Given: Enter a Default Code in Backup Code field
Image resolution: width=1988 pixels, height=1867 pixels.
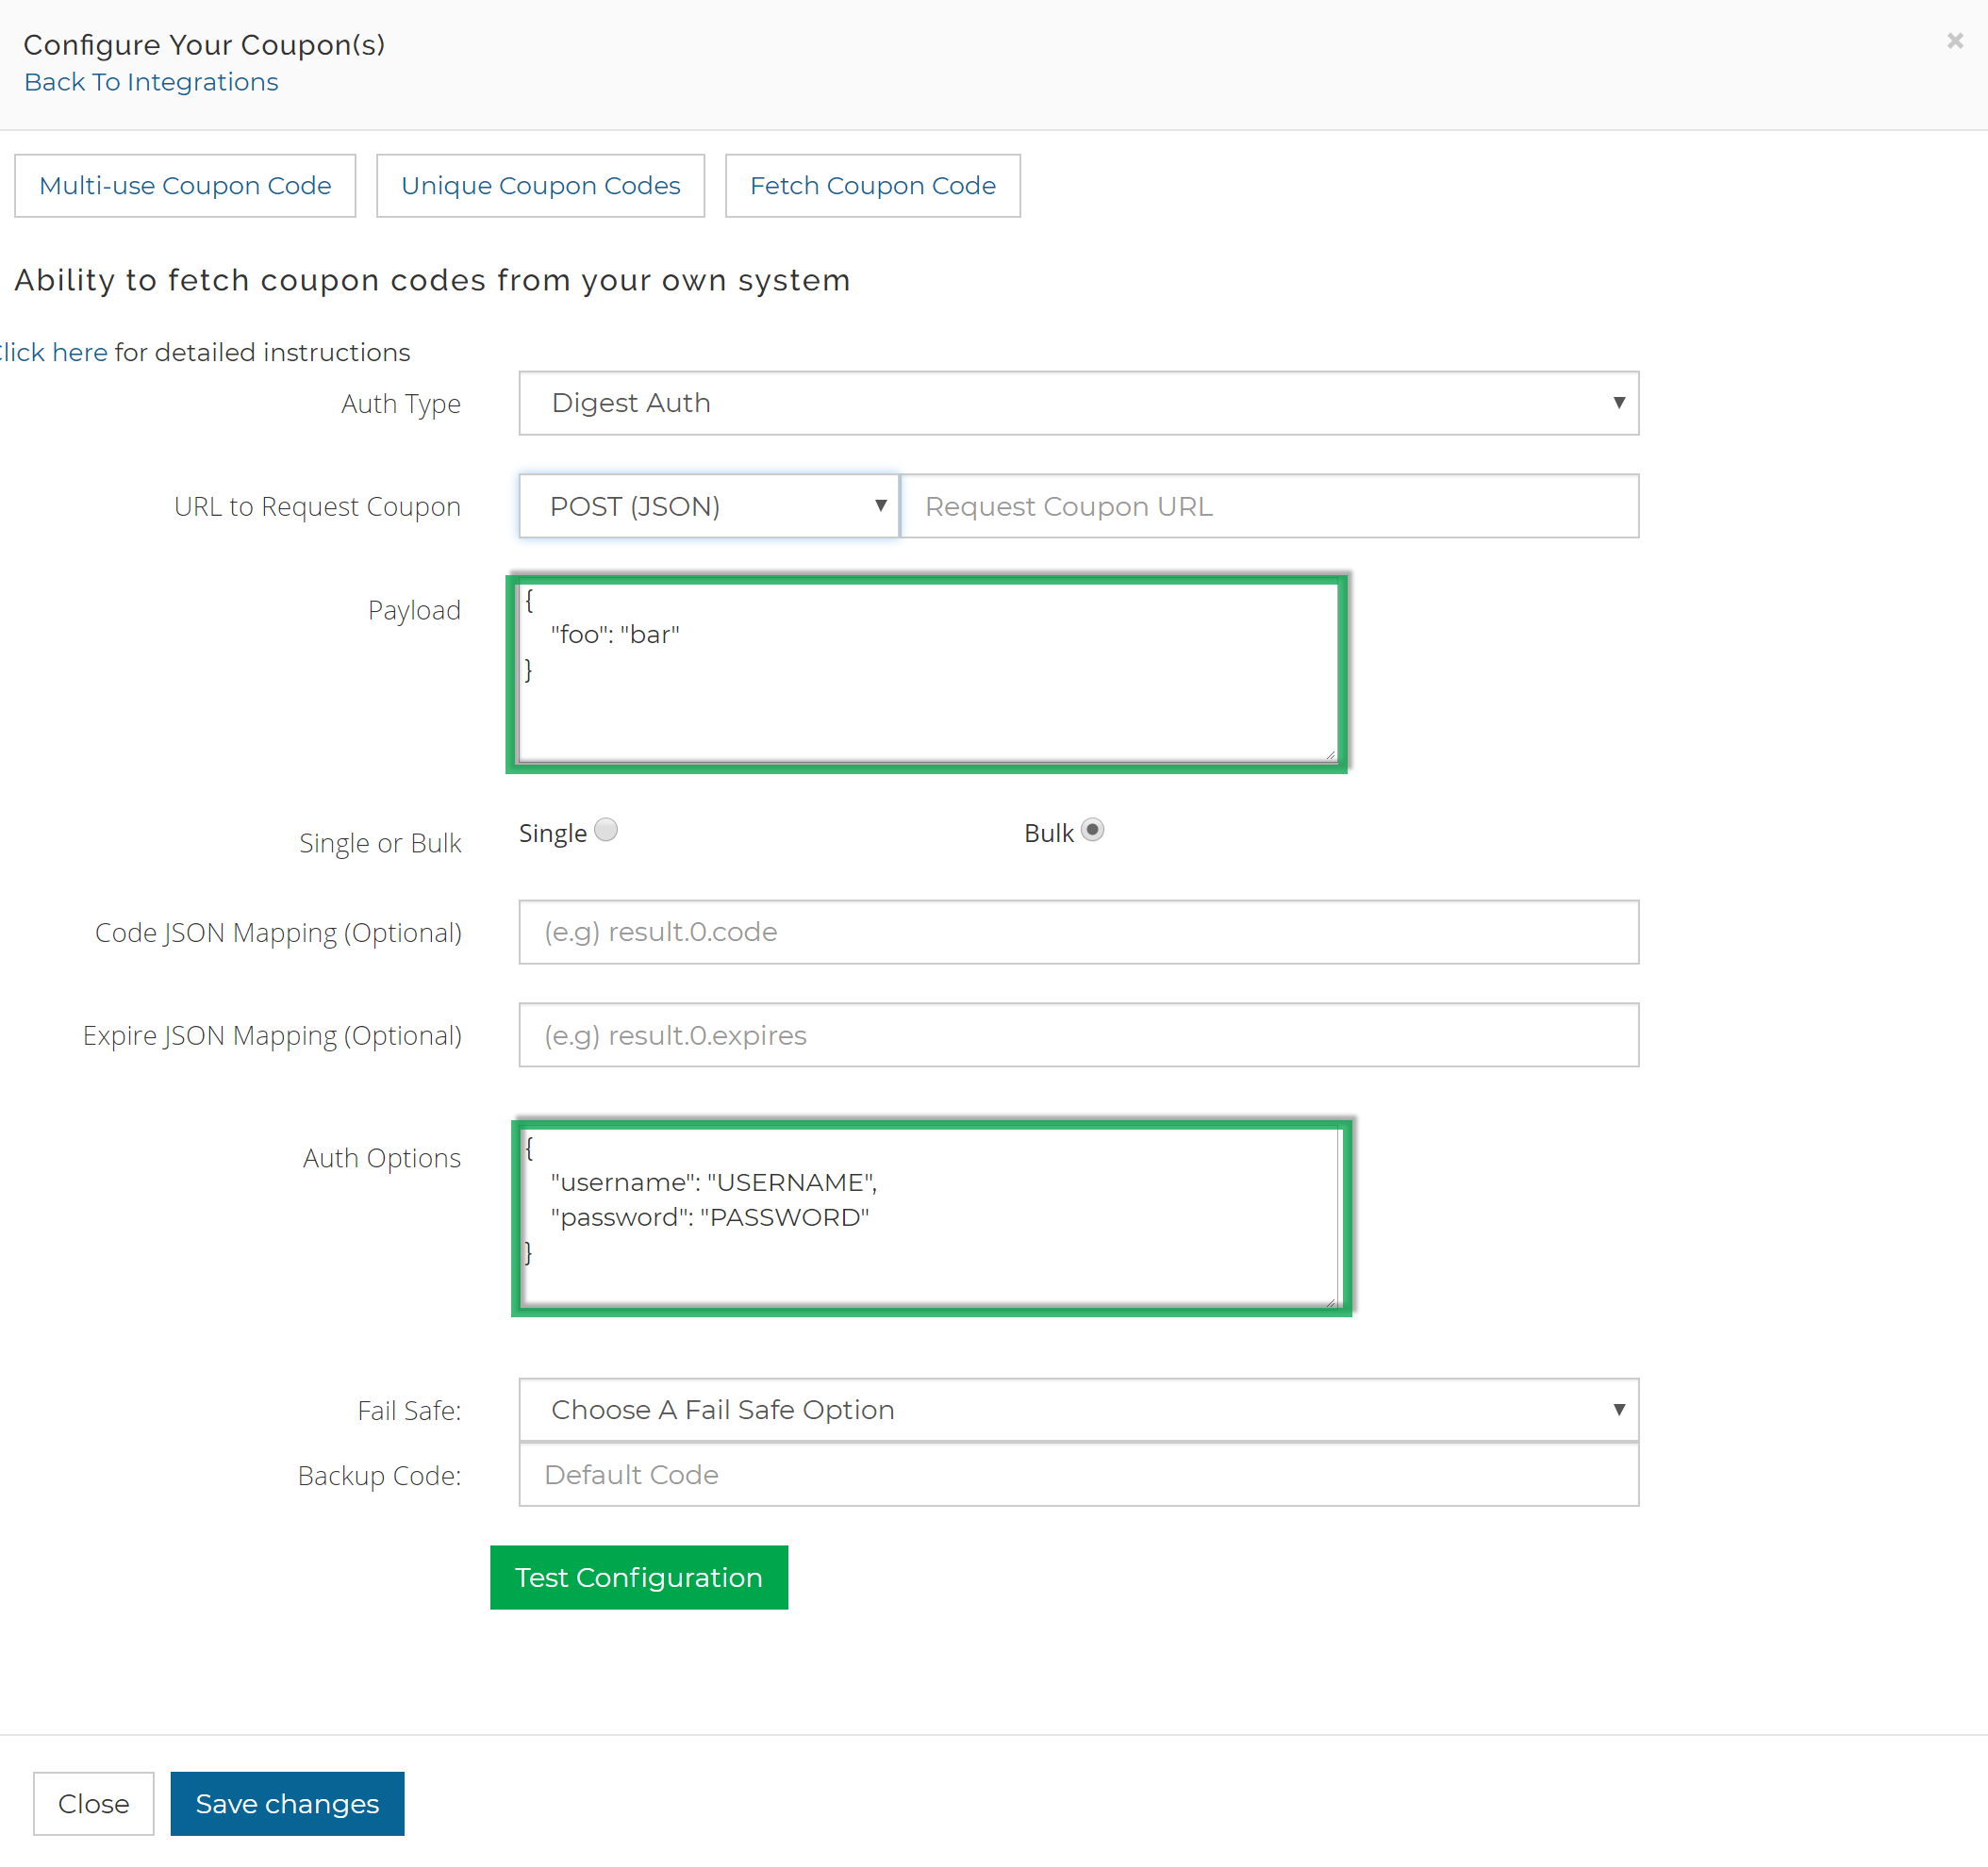Looking at the screenshot, I should click(1077, 1474).
